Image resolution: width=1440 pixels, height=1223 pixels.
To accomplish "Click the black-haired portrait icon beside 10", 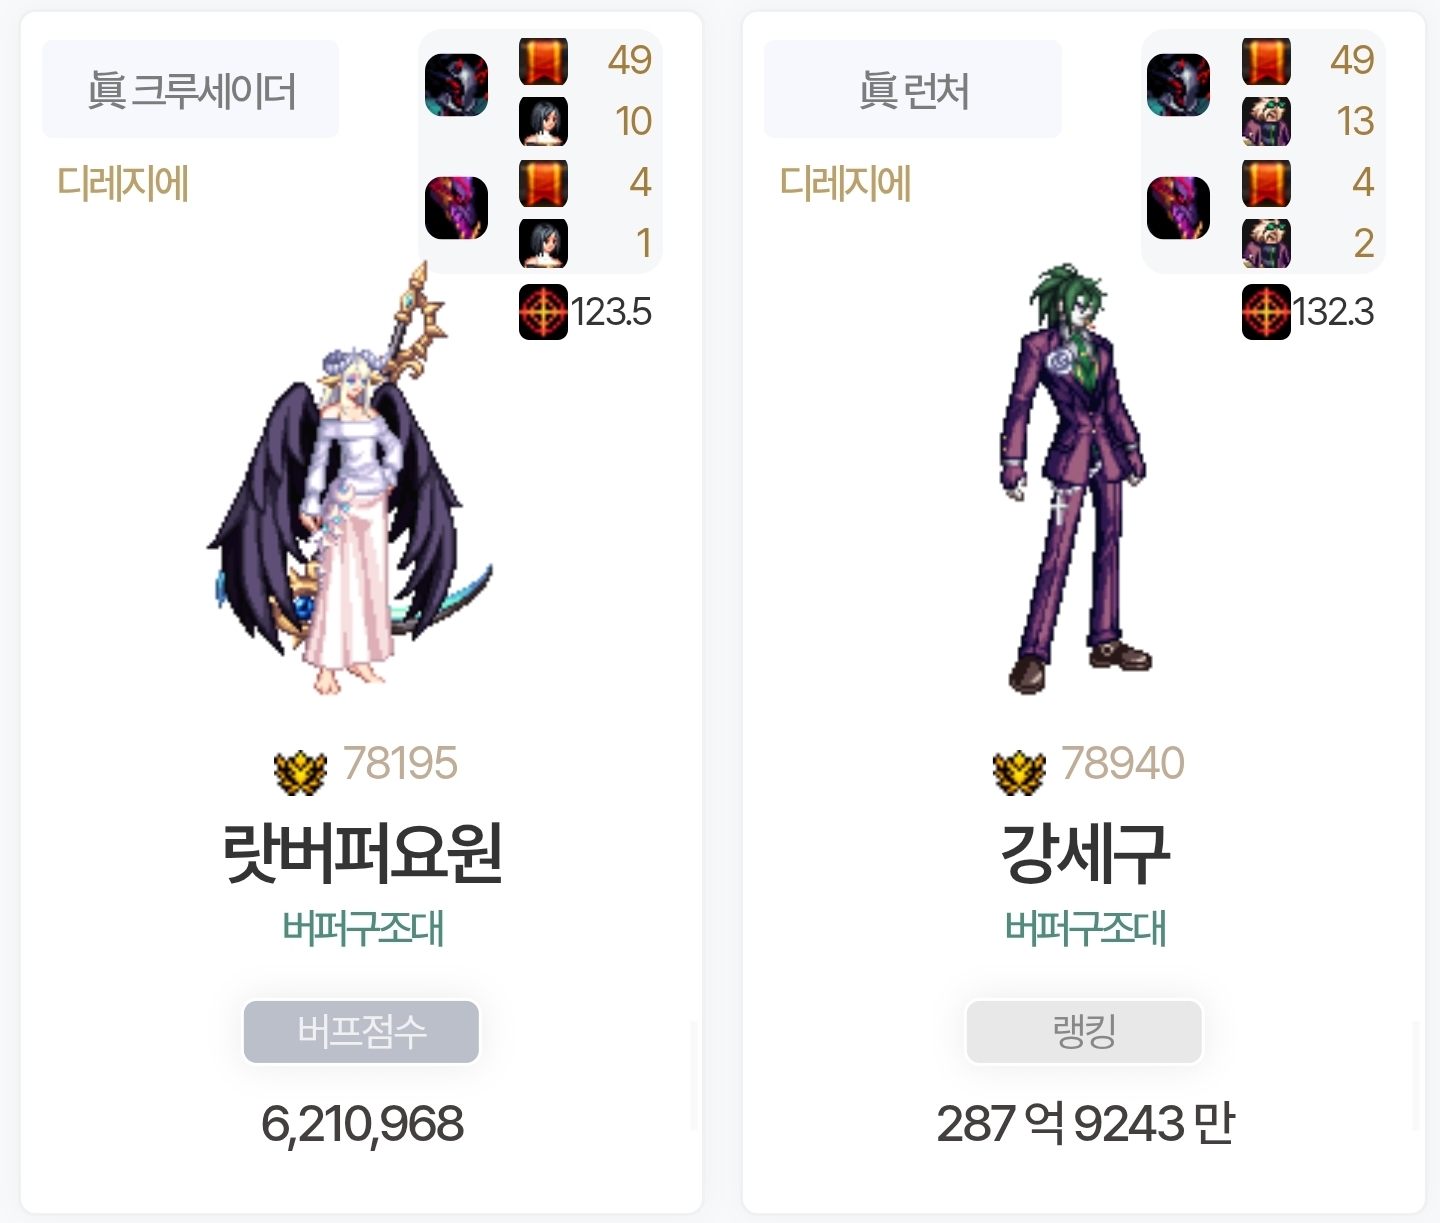I will [543, 122].
